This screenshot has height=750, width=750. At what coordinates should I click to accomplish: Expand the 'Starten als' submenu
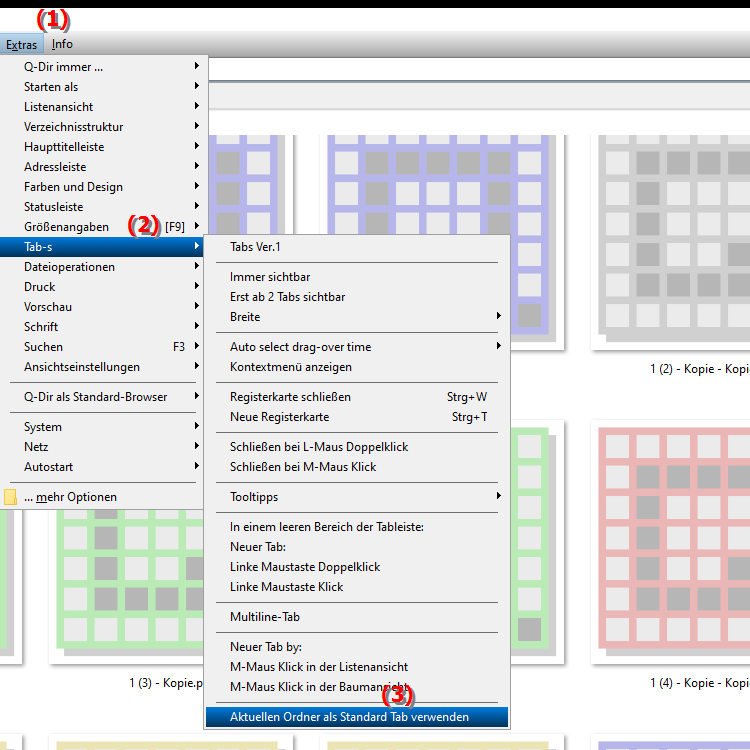(103, 87)
